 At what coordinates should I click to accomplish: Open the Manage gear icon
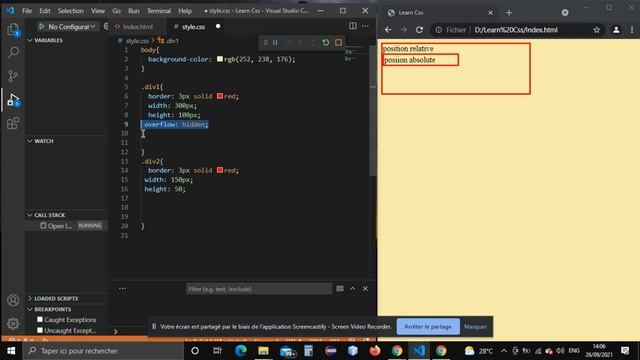click(x=13, y=323)
